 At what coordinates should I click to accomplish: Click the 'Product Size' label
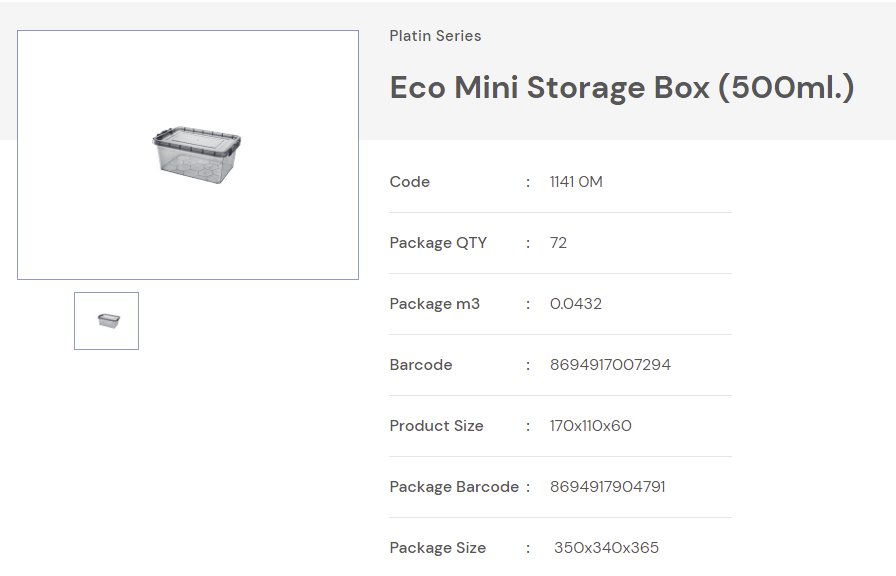click(x=437, y=426)
